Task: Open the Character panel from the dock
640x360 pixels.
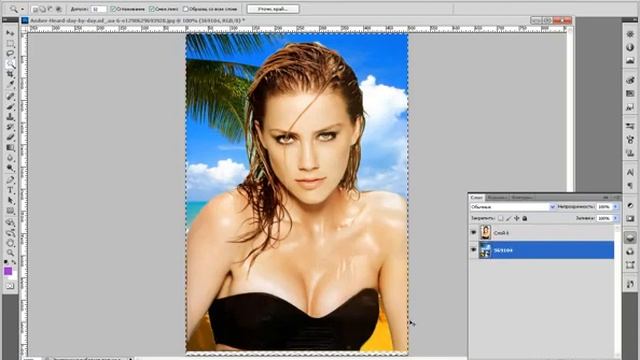Action: [630, 173]
